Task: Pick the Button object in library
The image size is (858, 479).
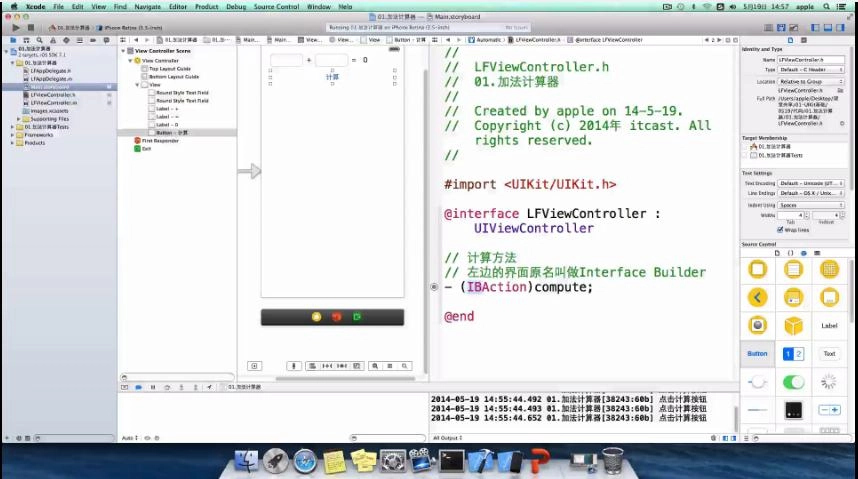Action: coord(757,354)
